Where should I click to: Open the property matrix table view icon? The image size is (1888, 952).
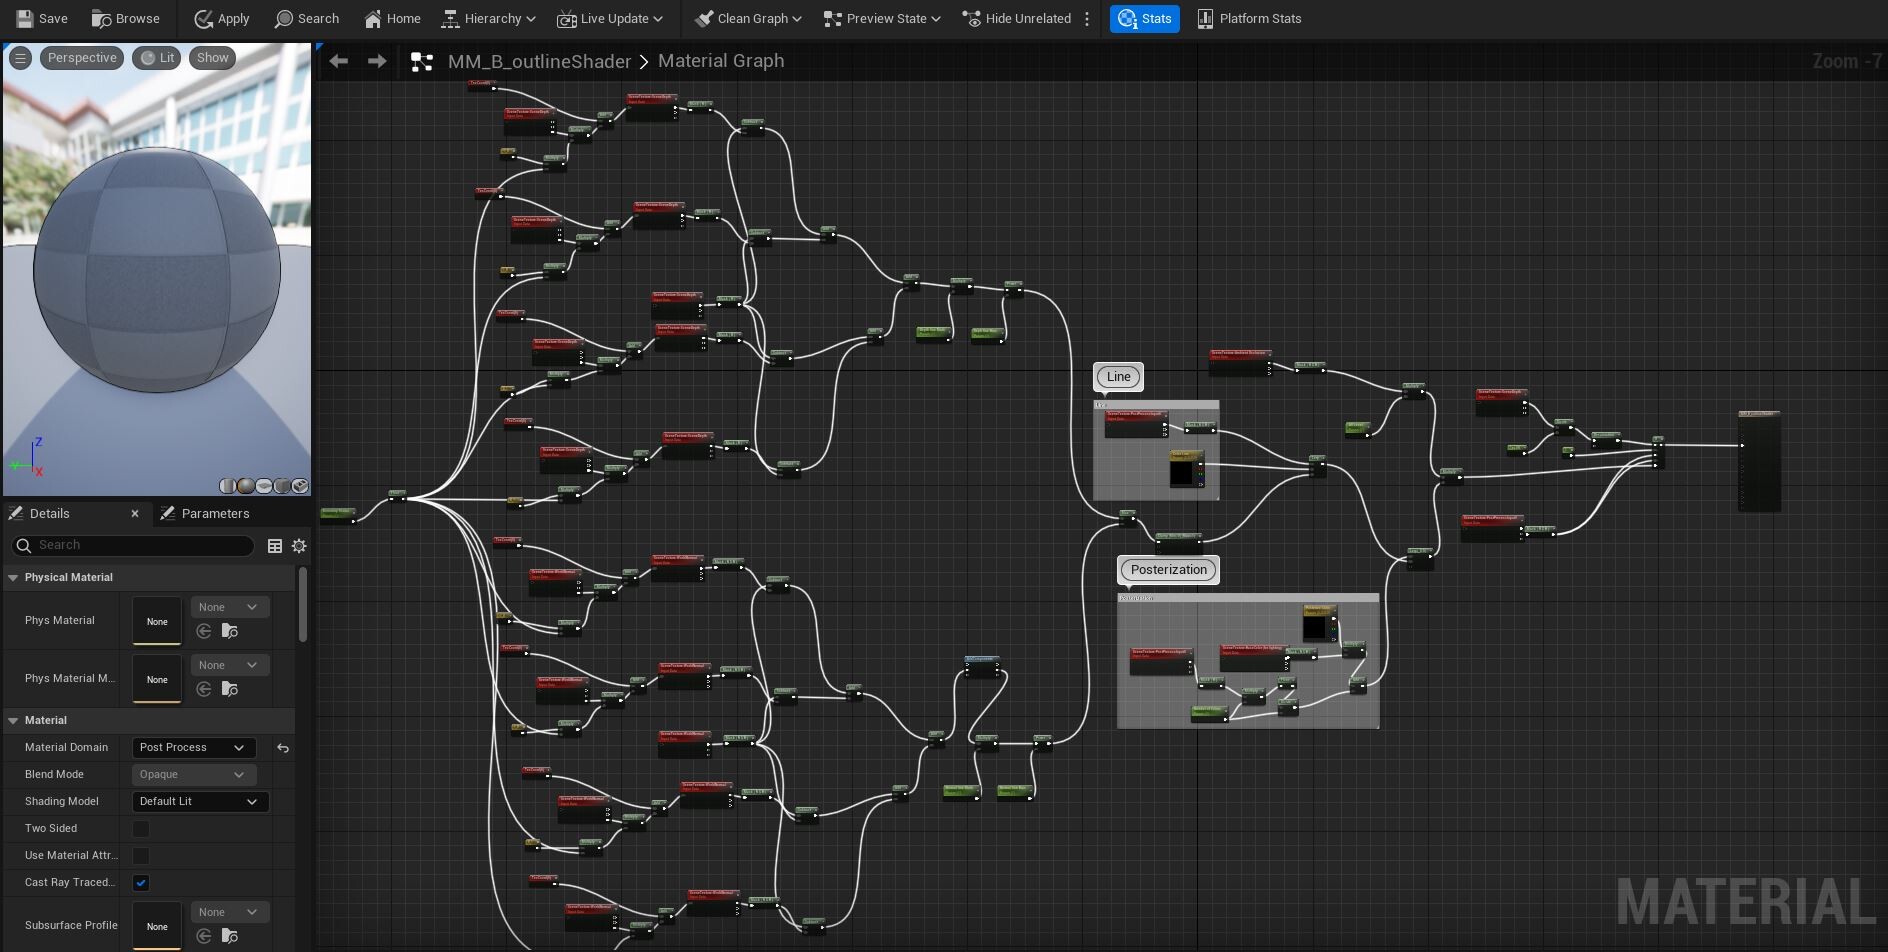(275, 545)
